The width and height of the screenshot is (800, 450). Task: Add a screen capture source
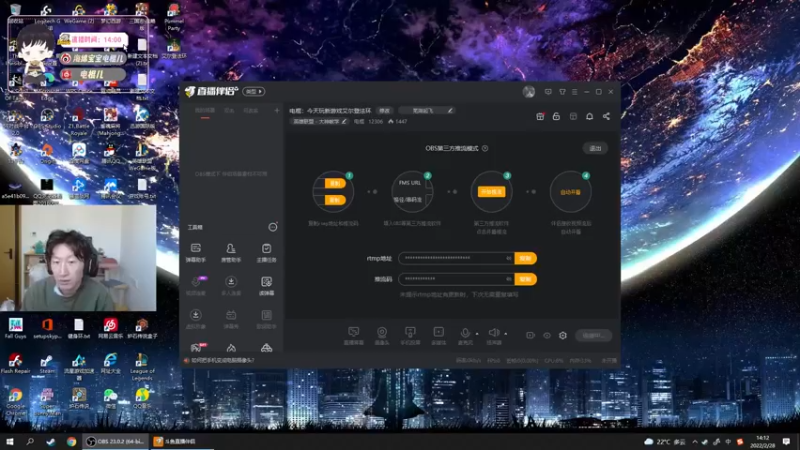coord(354,336)
